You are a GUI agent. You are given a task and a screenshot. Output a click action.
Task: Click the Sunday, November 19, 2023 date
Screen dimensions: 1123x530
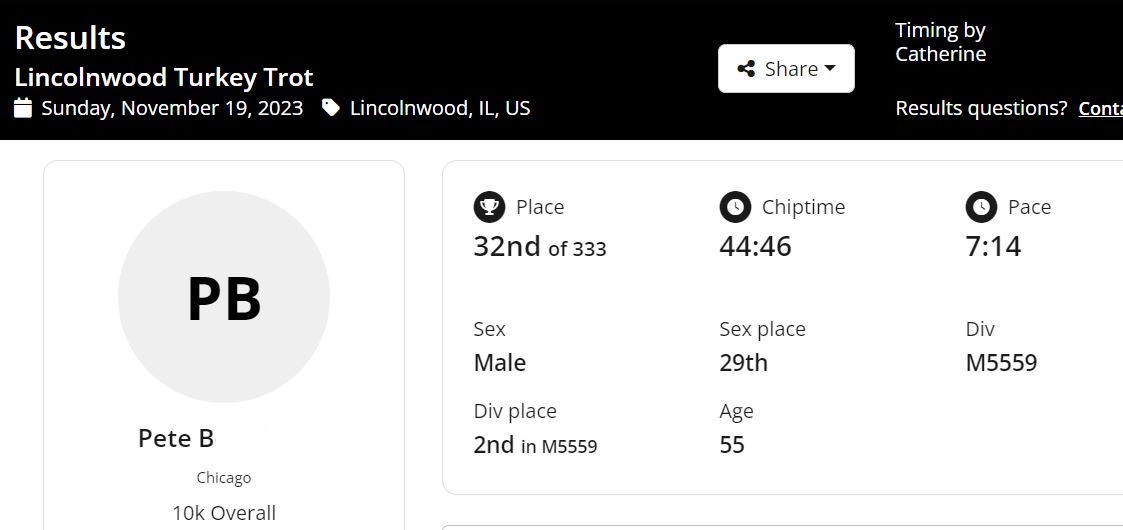tap(172, 108)
